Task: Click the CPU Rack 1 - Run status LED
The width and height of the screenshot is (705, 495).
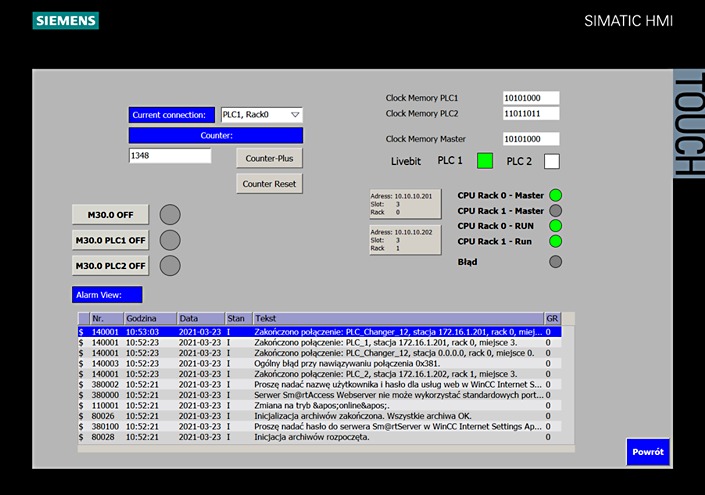Action: [556, 241]
